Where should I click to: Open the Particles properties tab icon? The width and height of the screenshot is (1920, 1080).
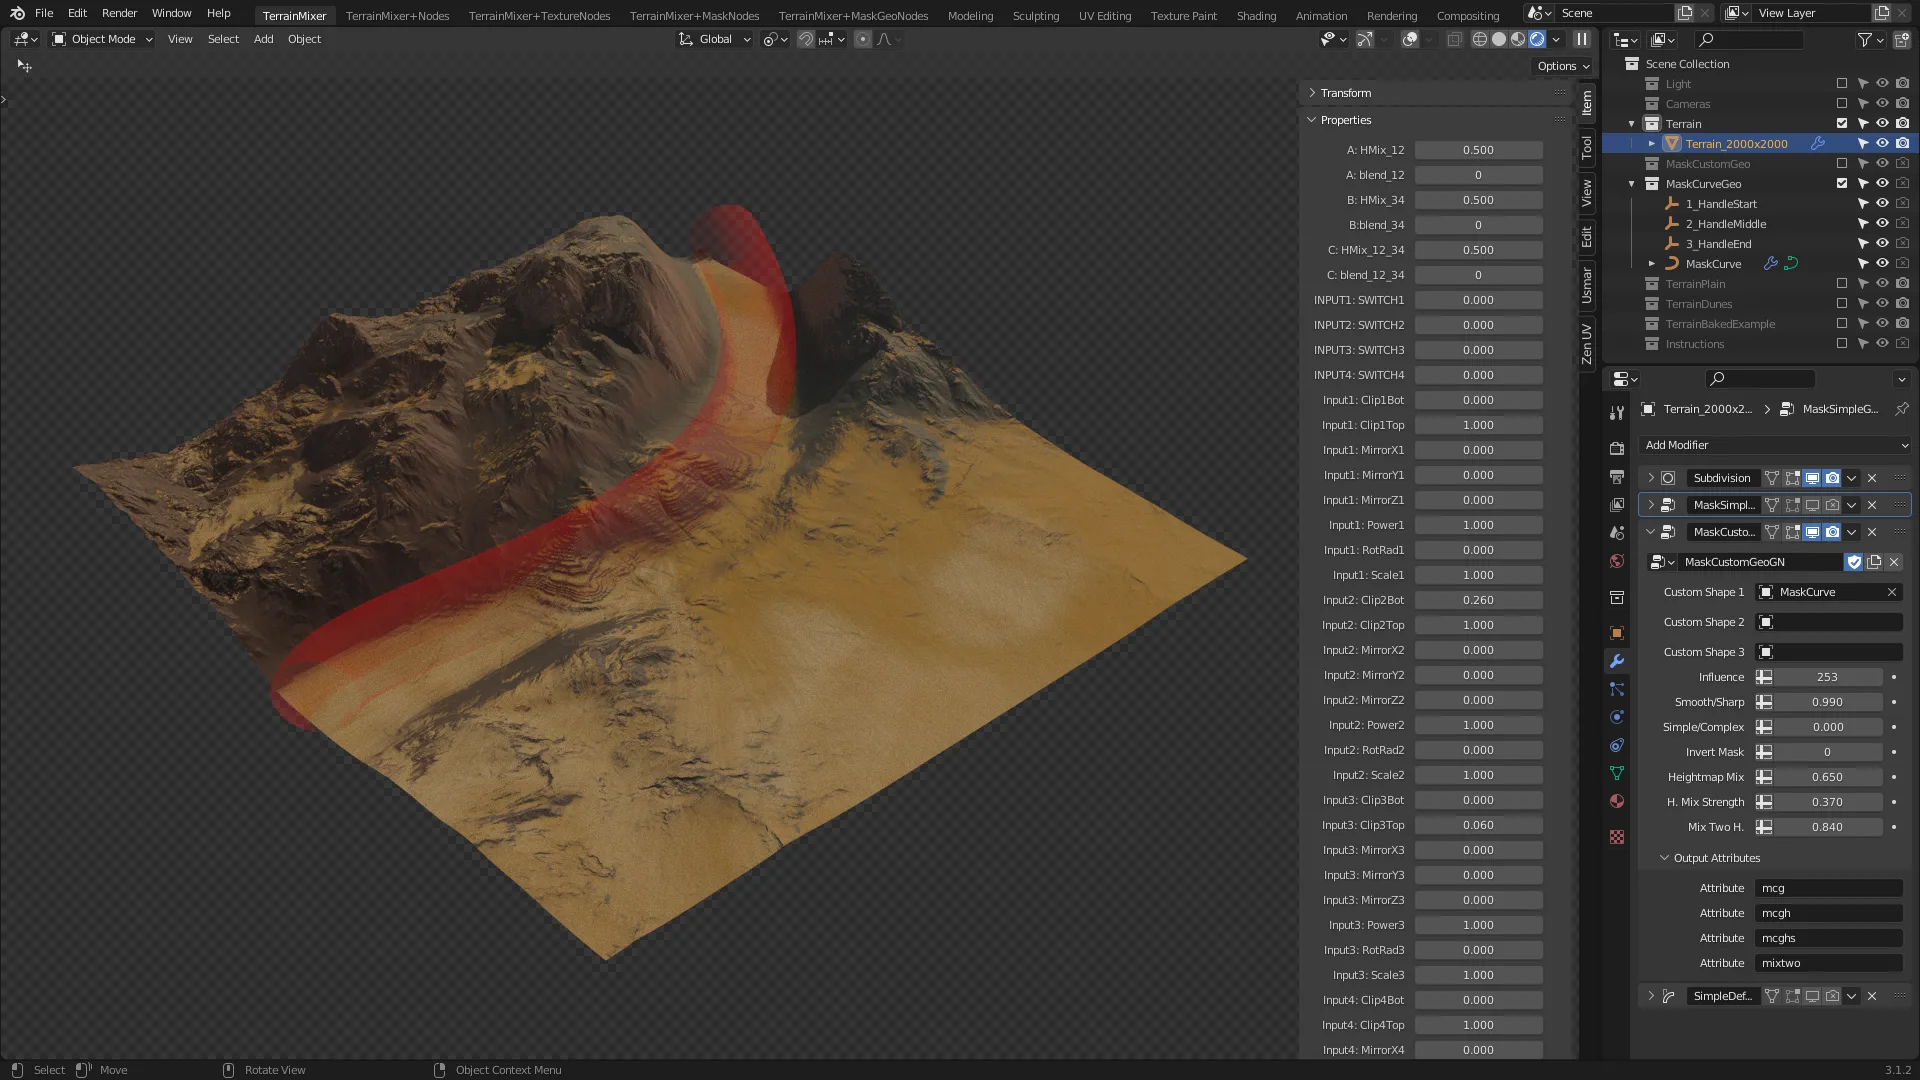tap(1617, 689)
